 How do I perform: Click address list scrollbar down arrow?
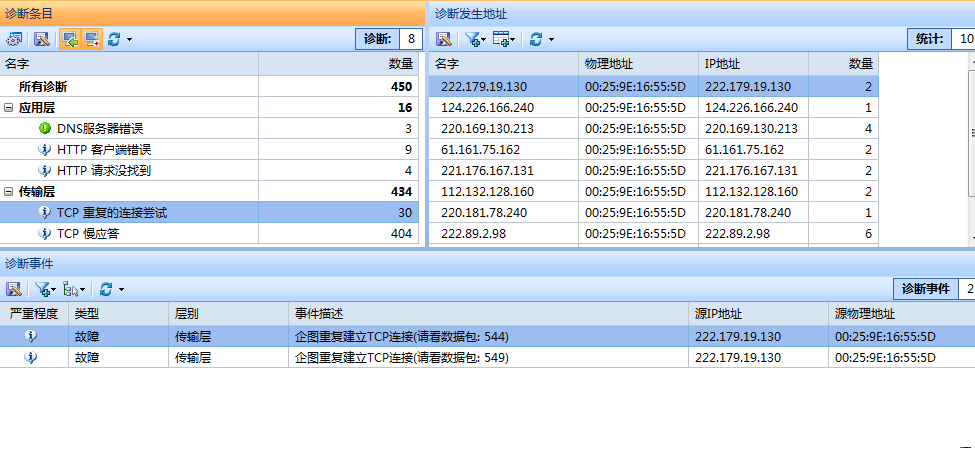pos(972,238)
